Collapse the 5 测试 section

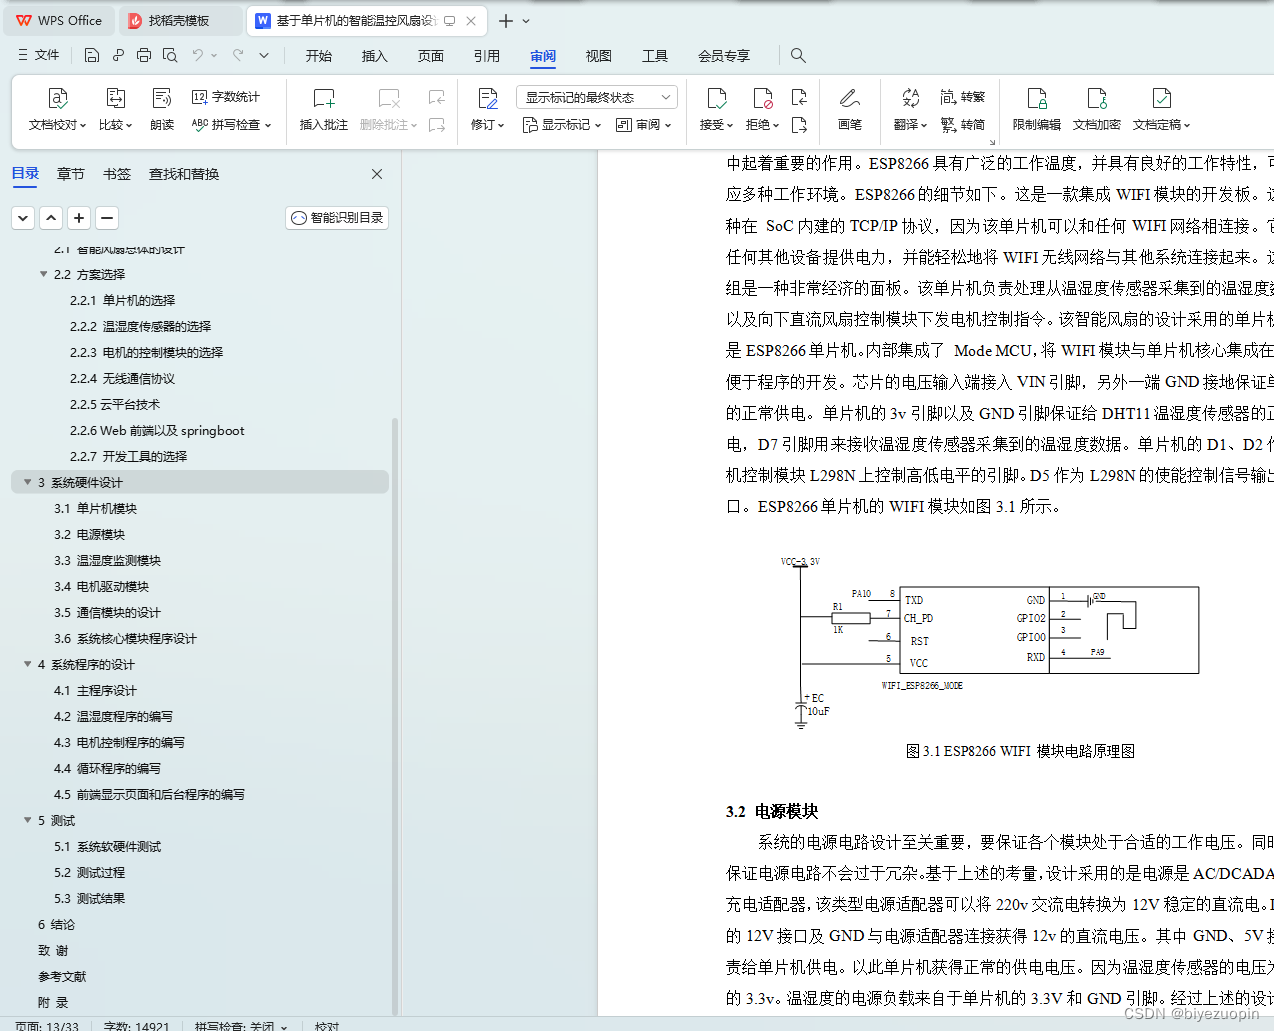27,820
